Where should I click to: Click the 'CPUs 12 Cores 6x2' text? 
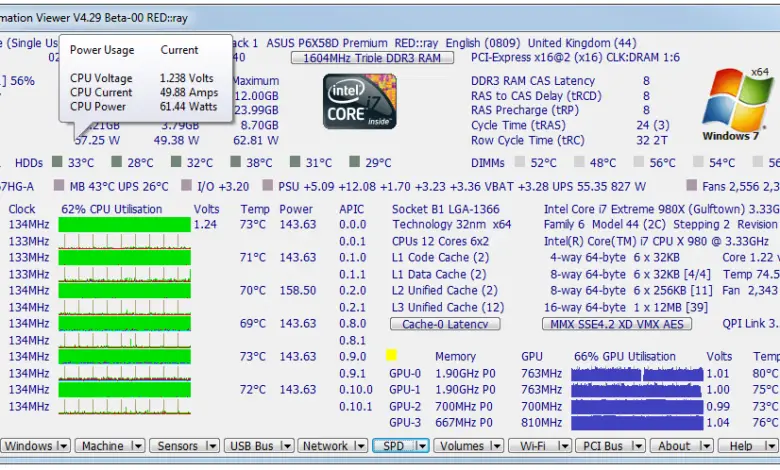440,241
